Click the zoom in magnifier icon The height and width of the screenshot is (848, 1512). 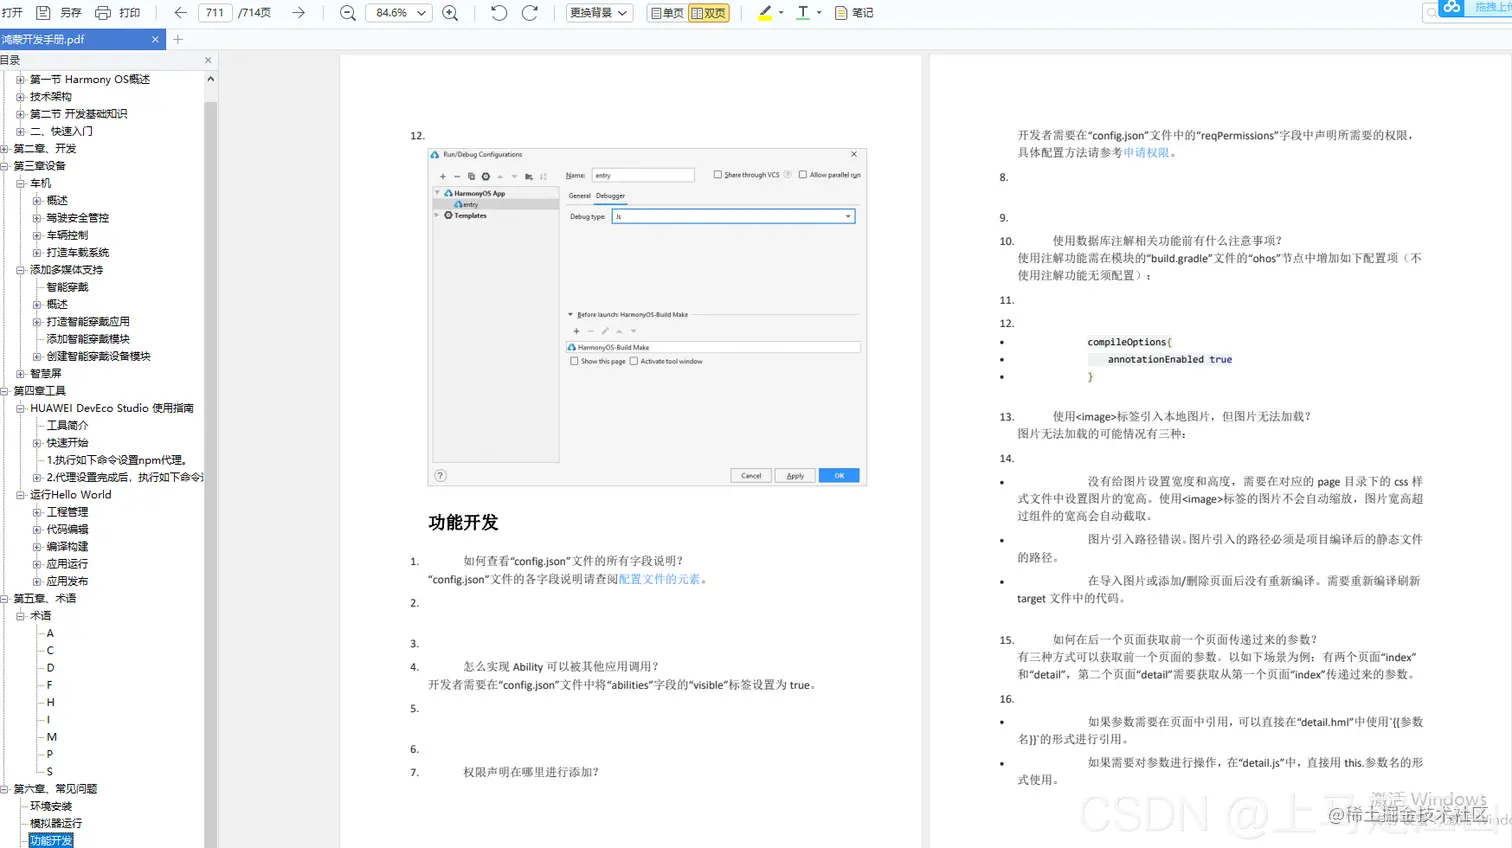click(450, 13)
